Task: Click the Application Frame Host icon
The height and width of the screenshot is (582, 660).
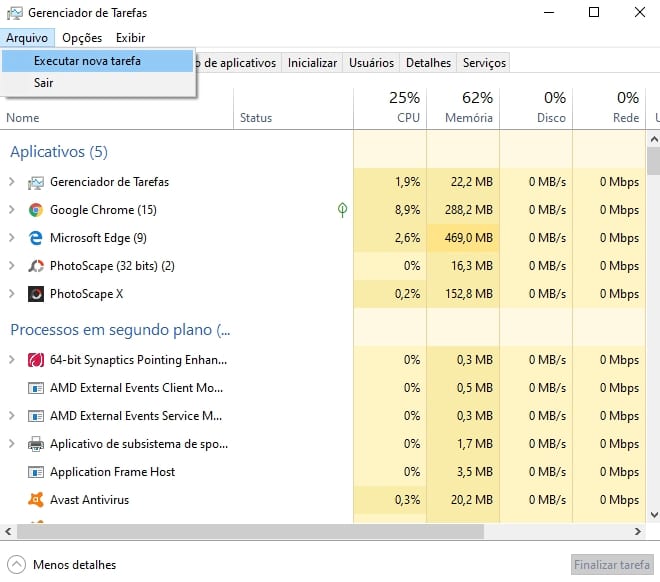Action: click(x=36, y=472)
